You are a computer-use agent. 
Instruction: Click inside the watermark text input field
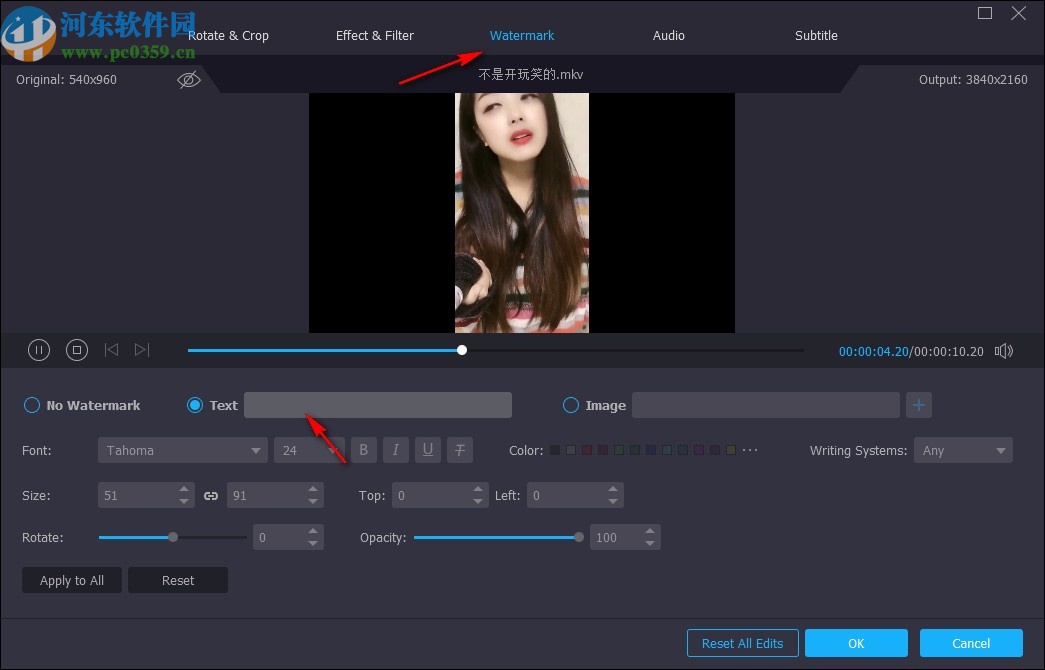(378, 404)
